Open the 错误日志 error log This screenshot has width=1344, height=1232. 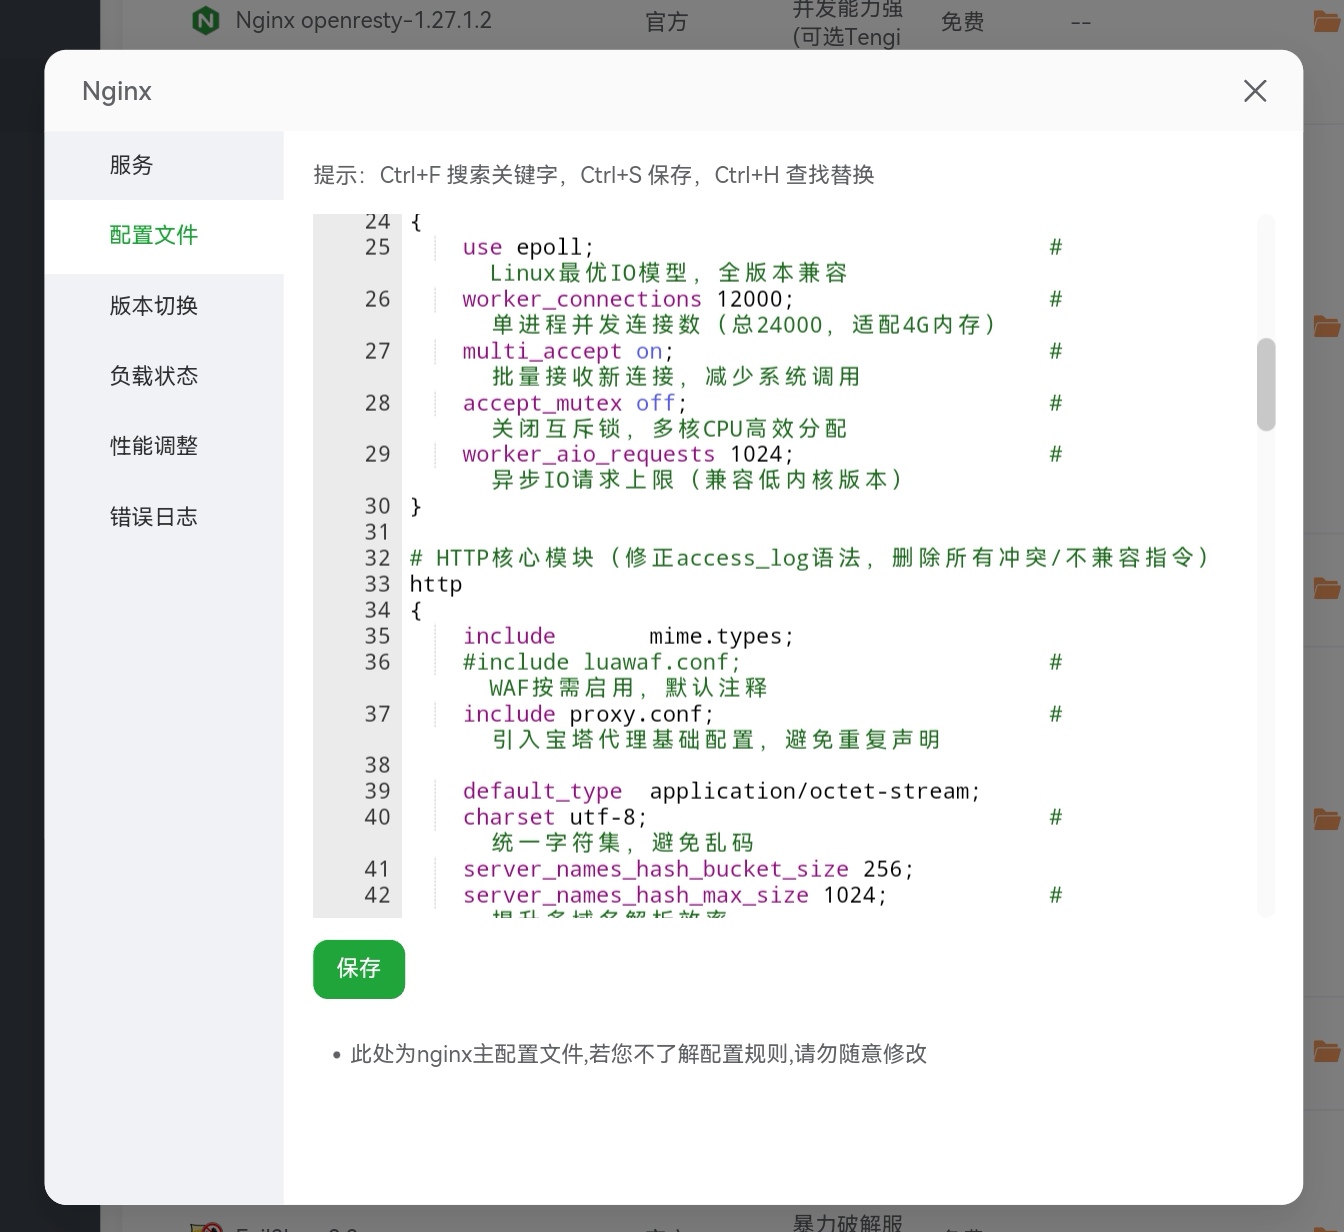[x=153, y=516]
